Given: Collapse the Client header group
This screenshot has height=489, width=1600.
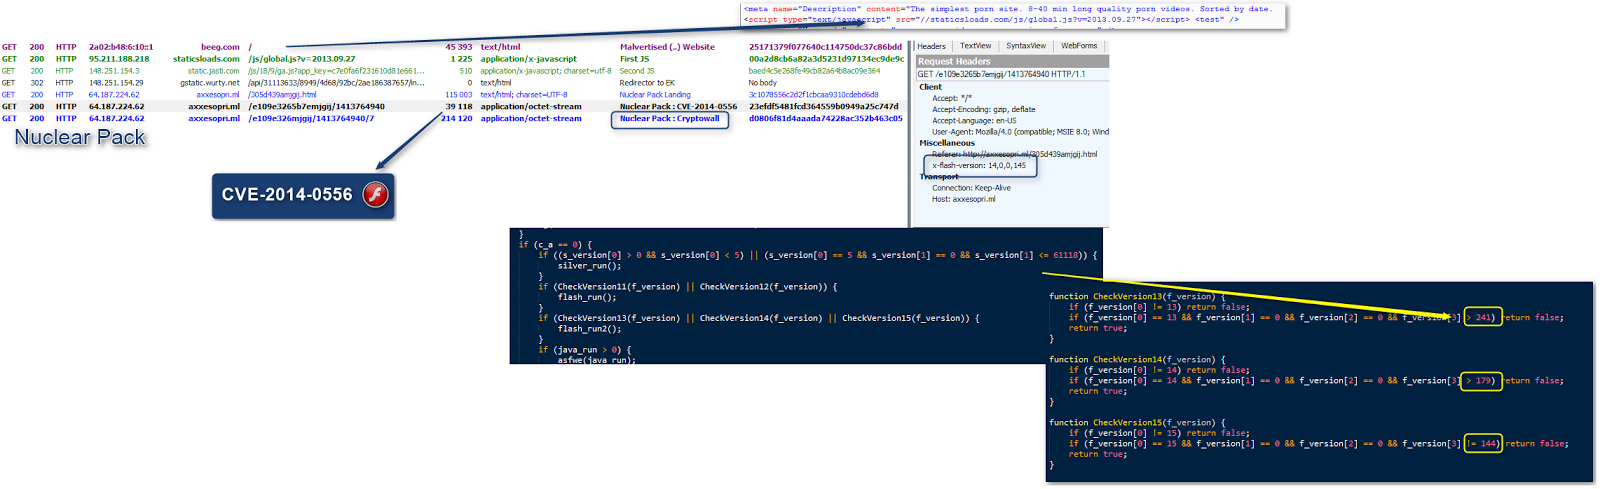Looking at the screenshot, I should (930, 87).
